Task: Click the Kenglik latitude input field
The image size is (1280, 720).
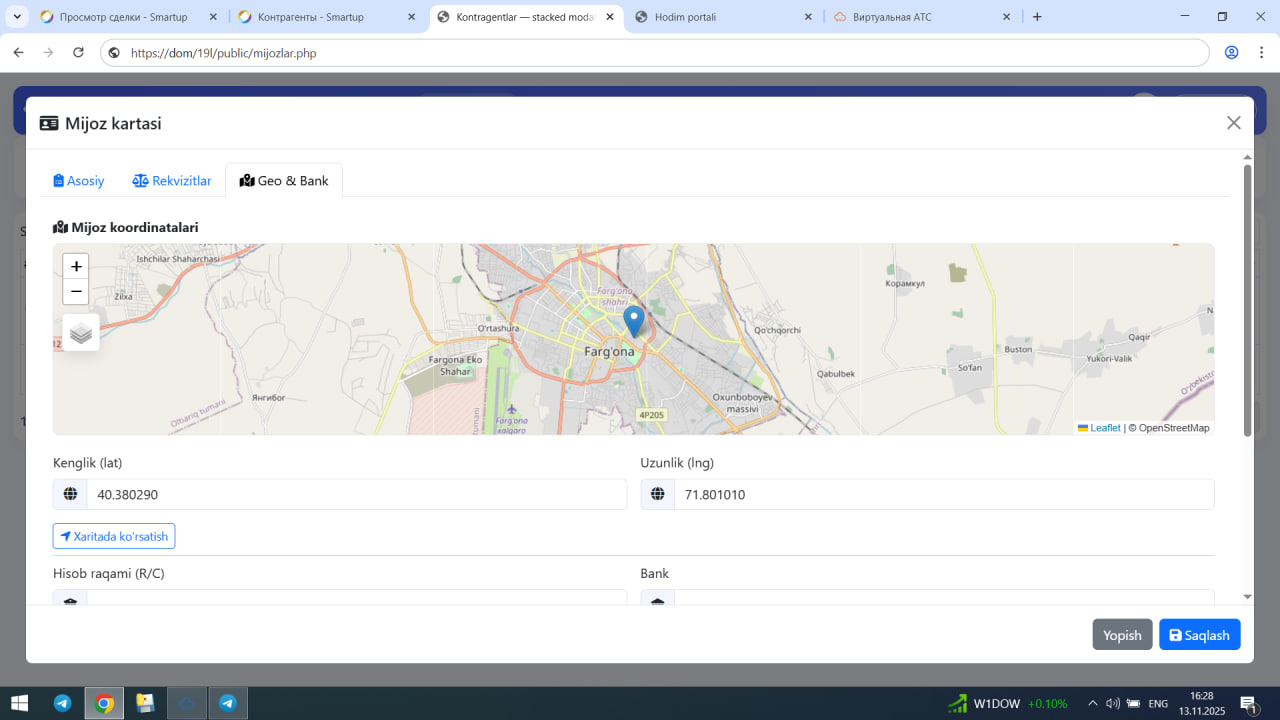Action: [x=356, y=494]
